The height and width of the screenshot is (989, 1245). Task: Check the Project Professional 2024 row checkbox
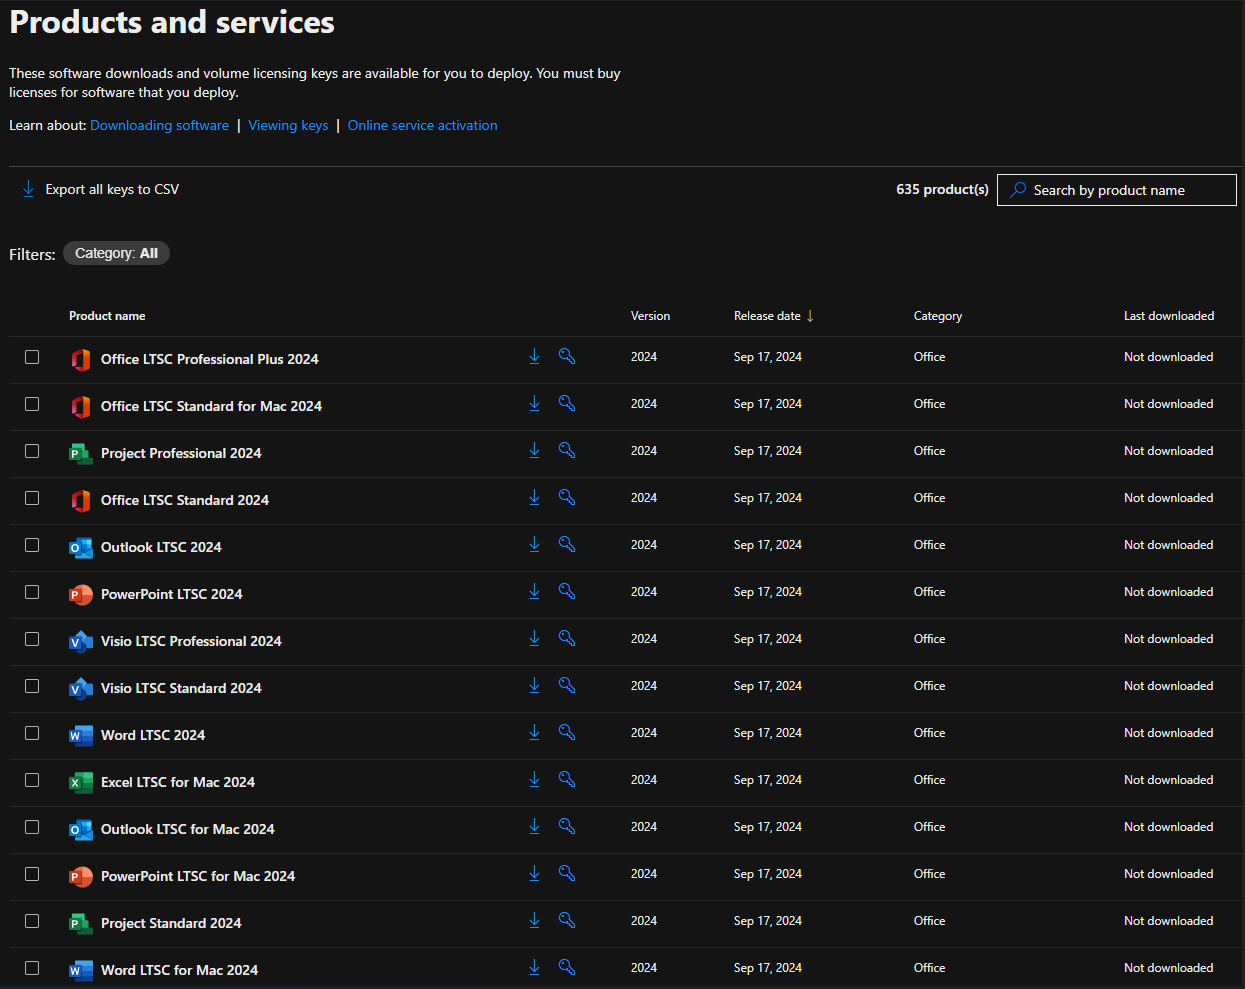(32, 451)
